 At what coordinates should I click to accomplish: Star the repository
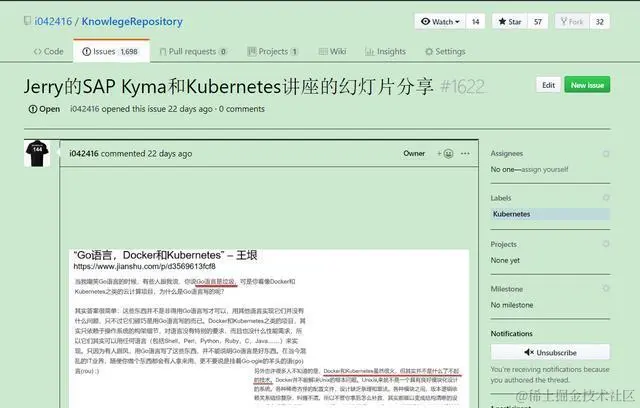tap(510, 22)
